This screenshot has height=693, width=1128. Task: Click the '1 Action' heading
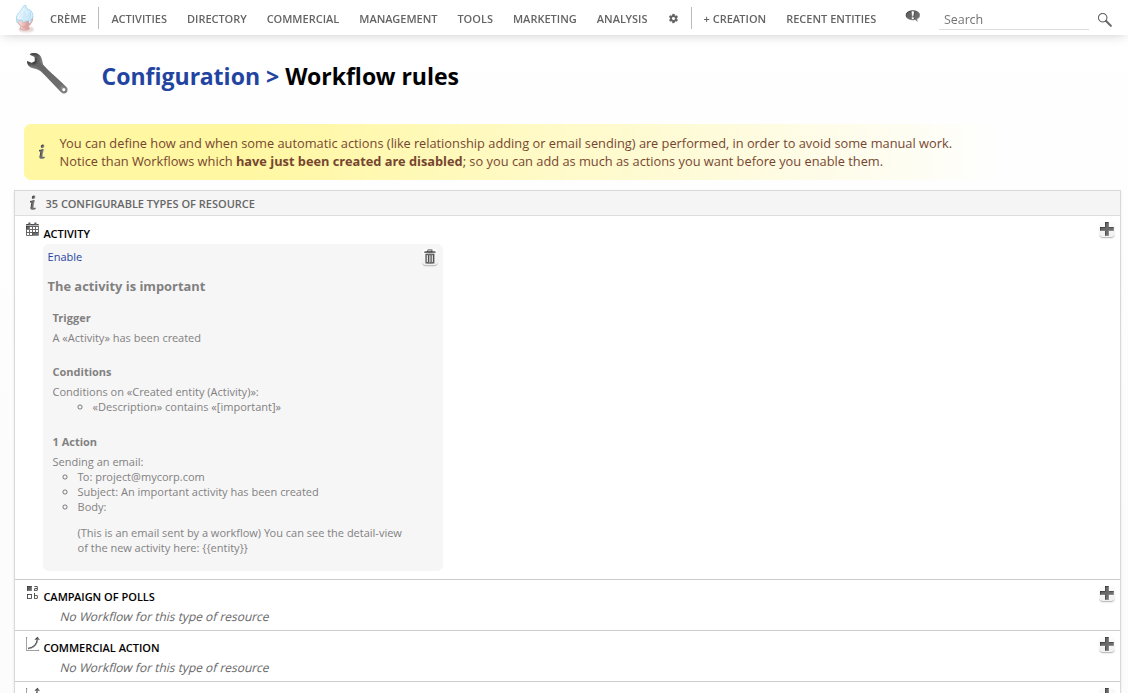(74, 442)
